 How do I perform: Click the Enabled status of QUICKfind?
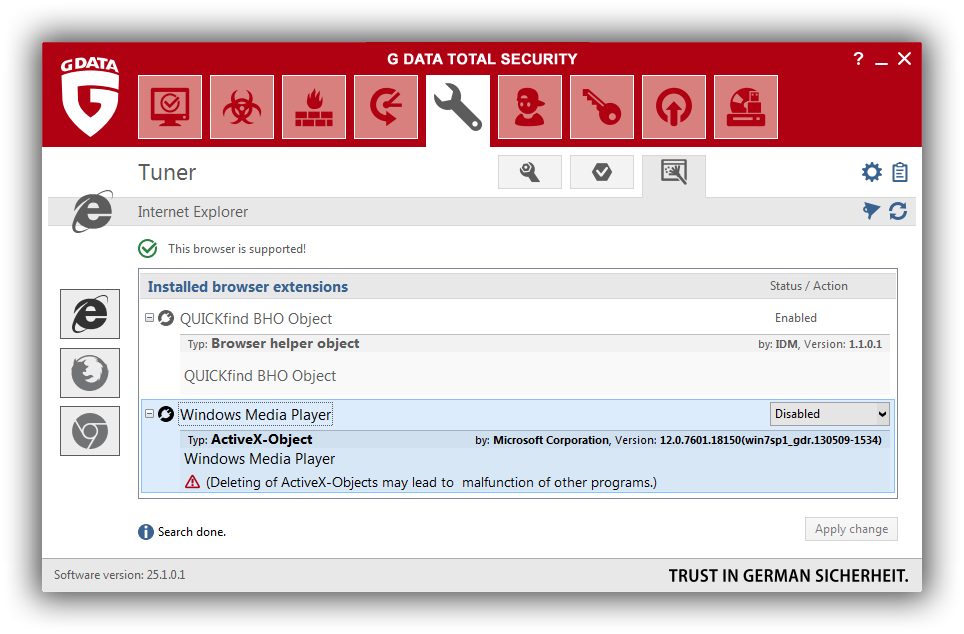click(796, 318)
